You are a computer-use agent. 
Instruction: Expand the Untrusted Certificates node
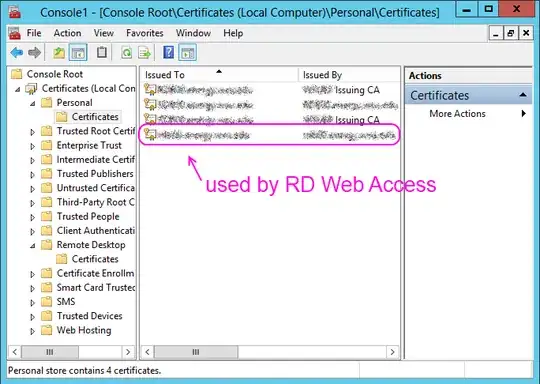pyautogui.click(x=32, y=189)
